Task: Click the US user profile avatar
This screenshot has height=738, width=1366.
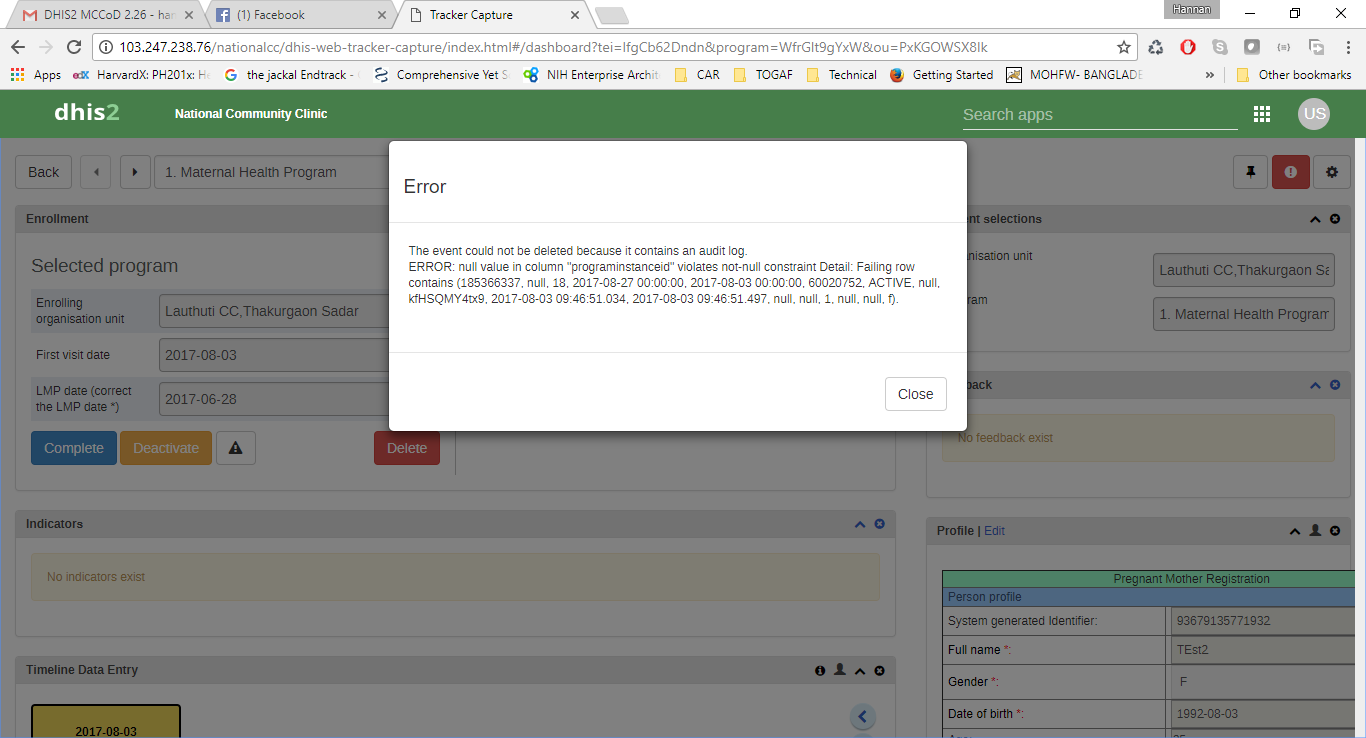Action: pos(1314,114)
